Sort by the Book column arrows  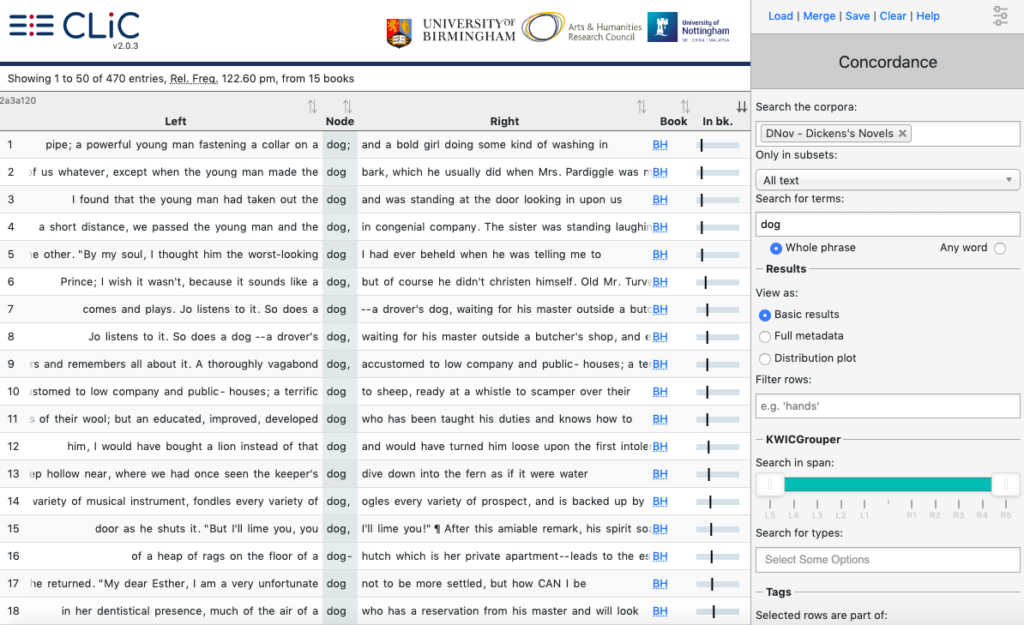pos(685,107)
